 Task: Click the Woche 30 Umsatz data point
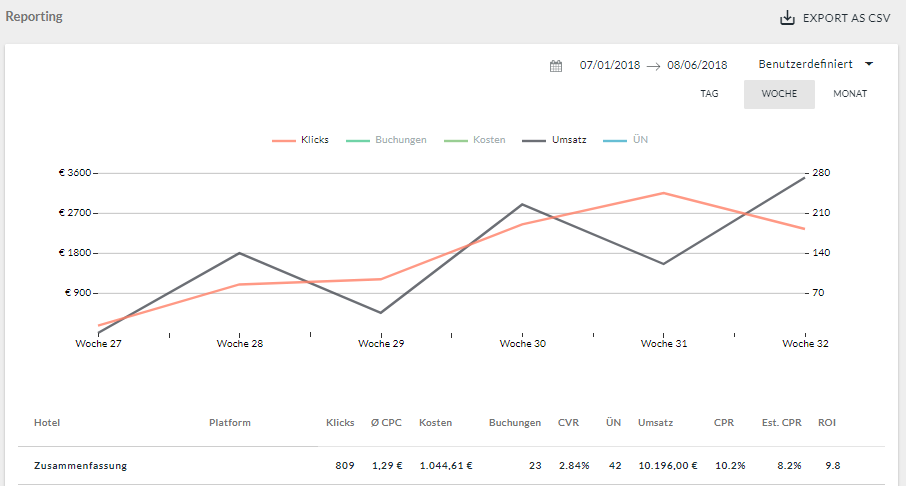tap(522, 205)
